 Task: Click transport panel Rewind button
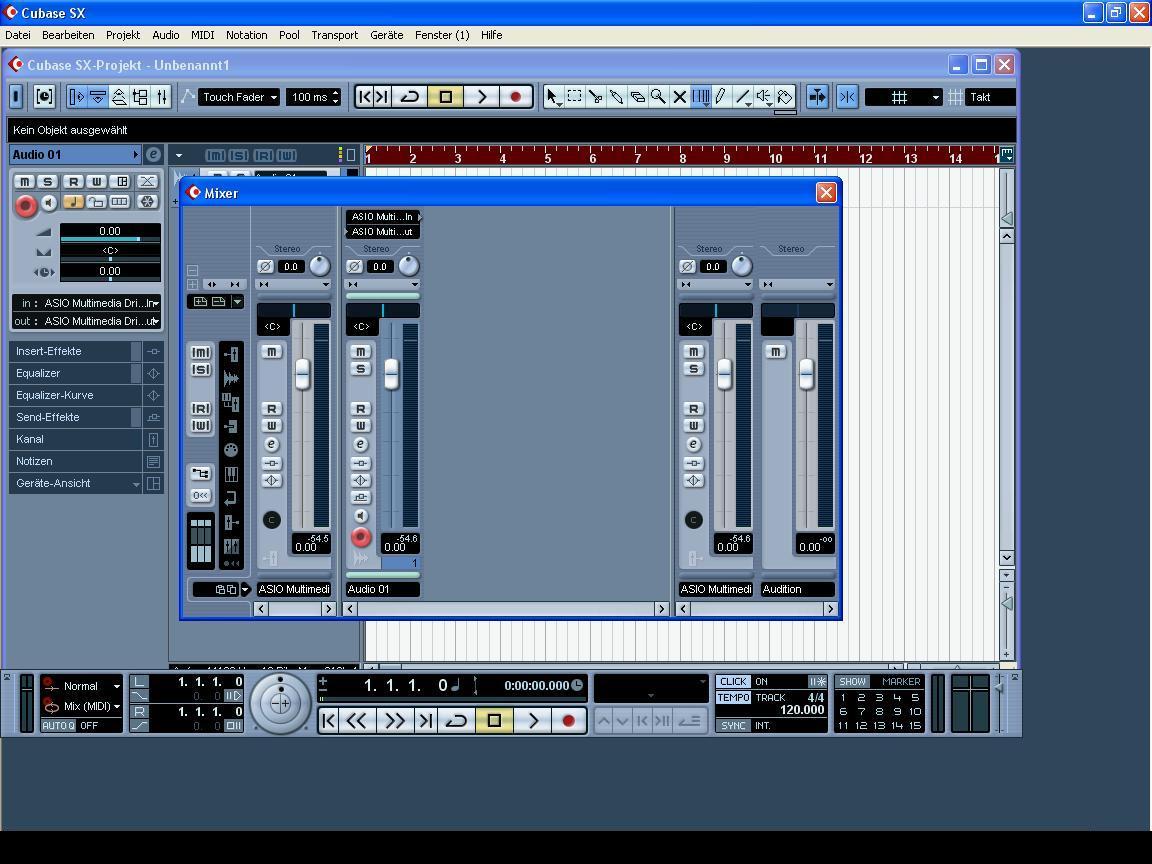point(357,721)
